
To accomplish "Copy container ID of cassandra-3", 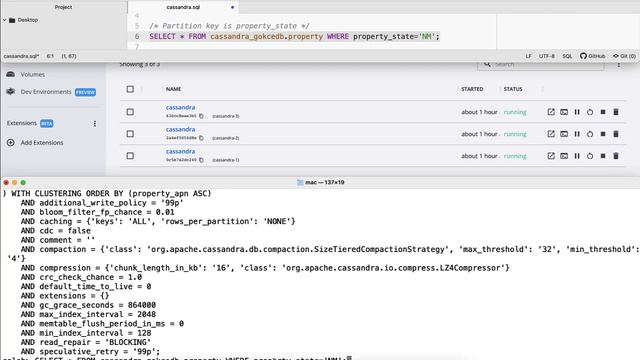I will 201,116.
